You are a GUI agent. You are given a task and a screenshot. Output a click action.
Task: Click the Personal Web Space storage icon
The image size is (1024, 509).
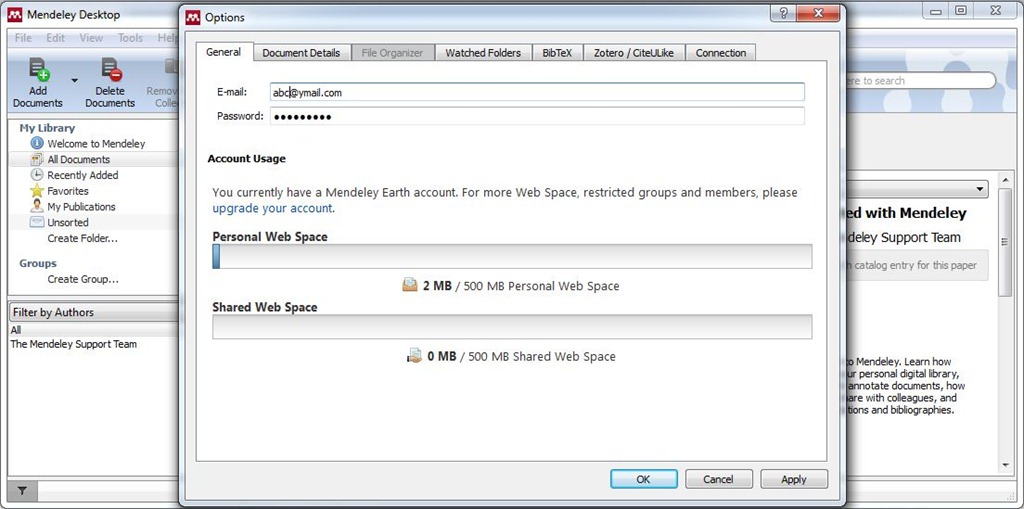point(410,286)
